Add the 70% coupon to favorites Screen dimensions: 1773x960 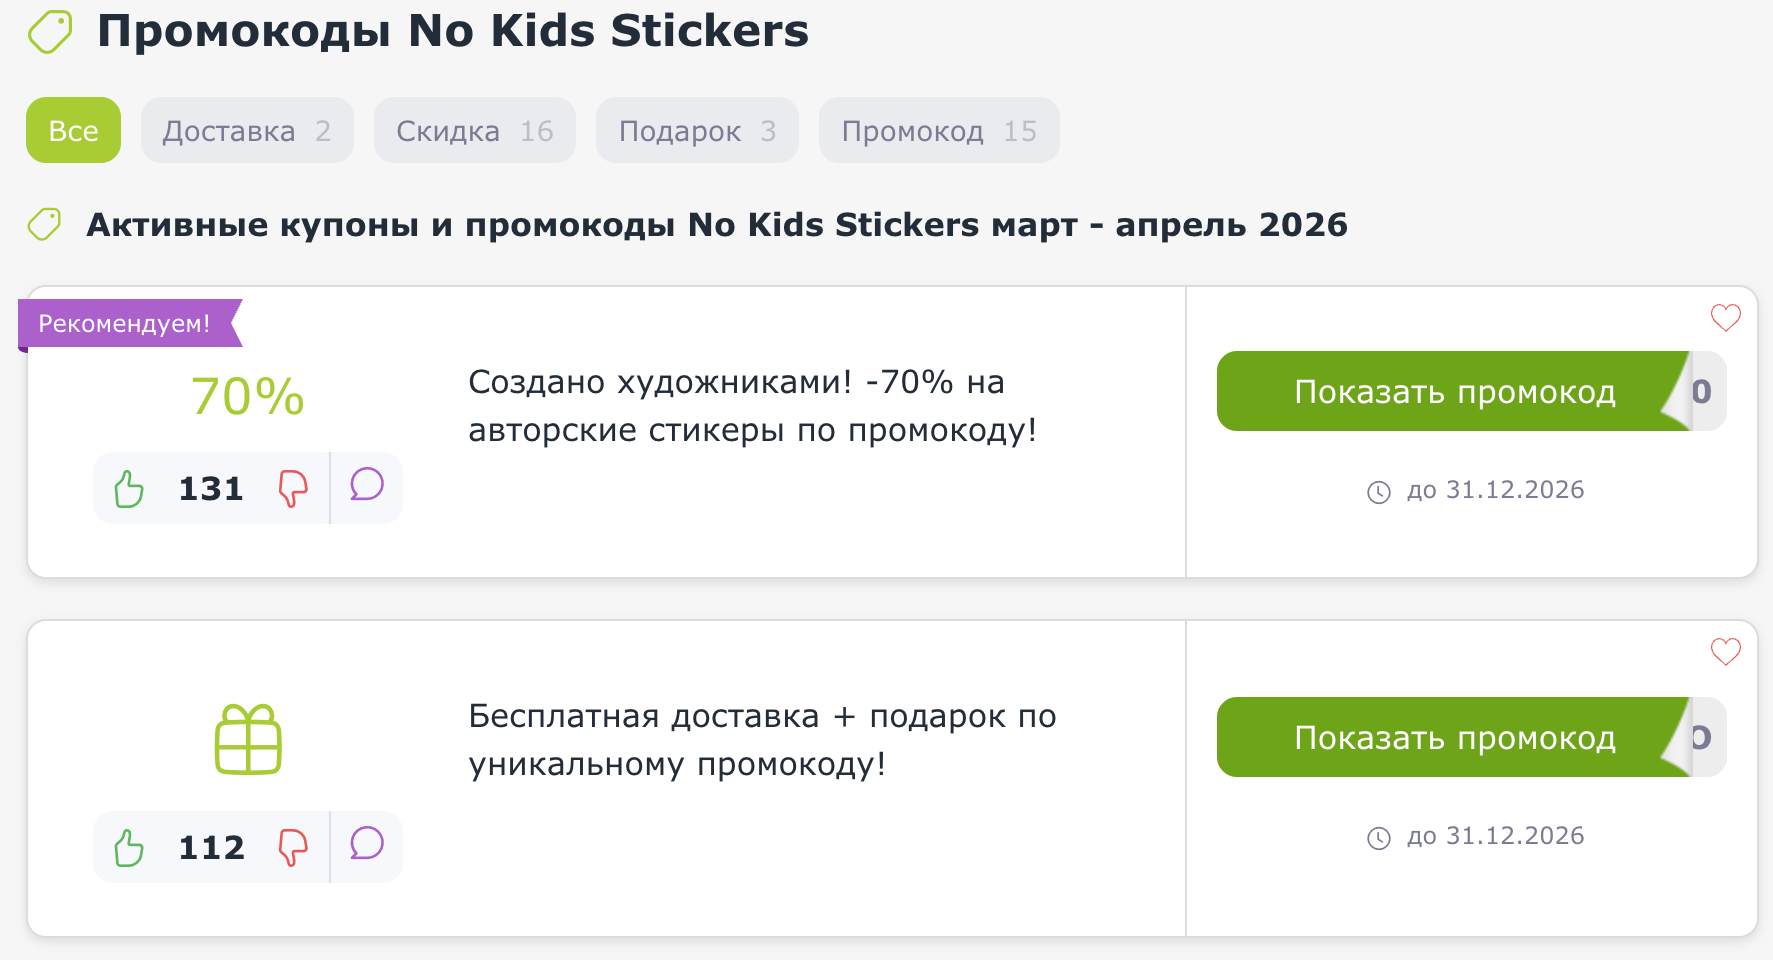(x=1725, y=318)
